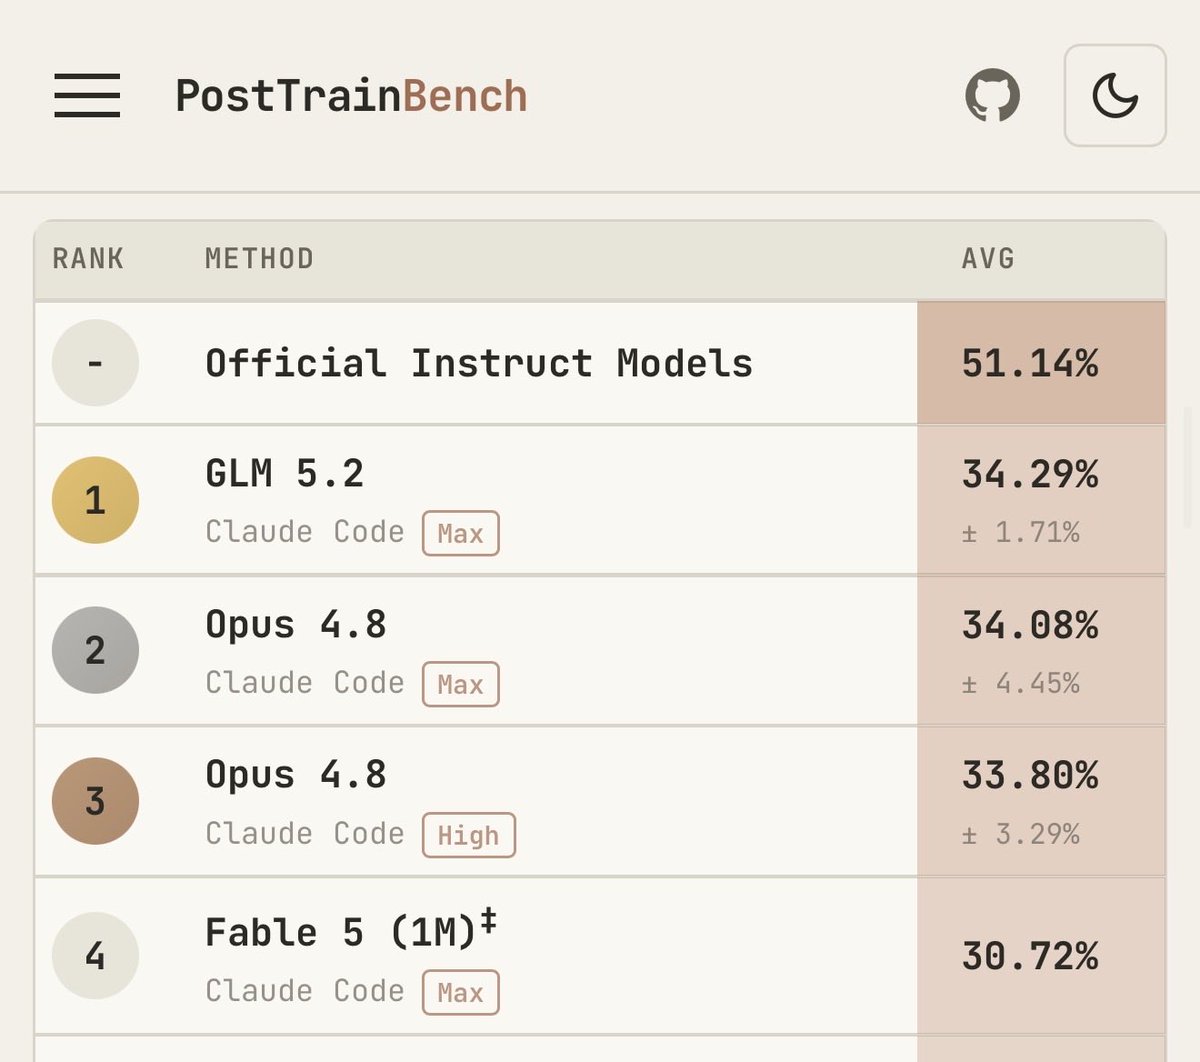This screenshot has width=1200, height=1062.
Task: Expand the Official Instruct Models row
Action: coord(600,363)
